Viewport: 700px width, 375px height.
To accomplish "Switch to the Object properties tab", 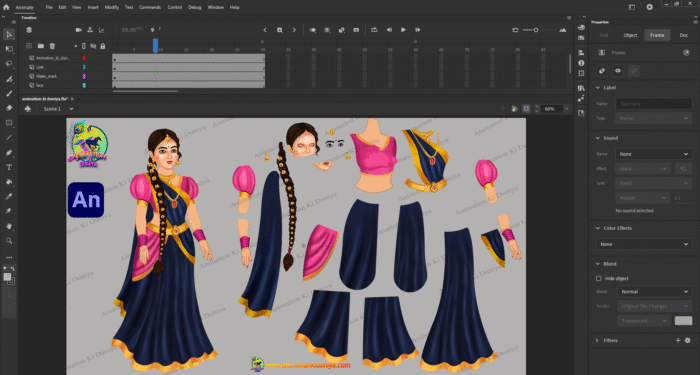I will pos(630,35).
